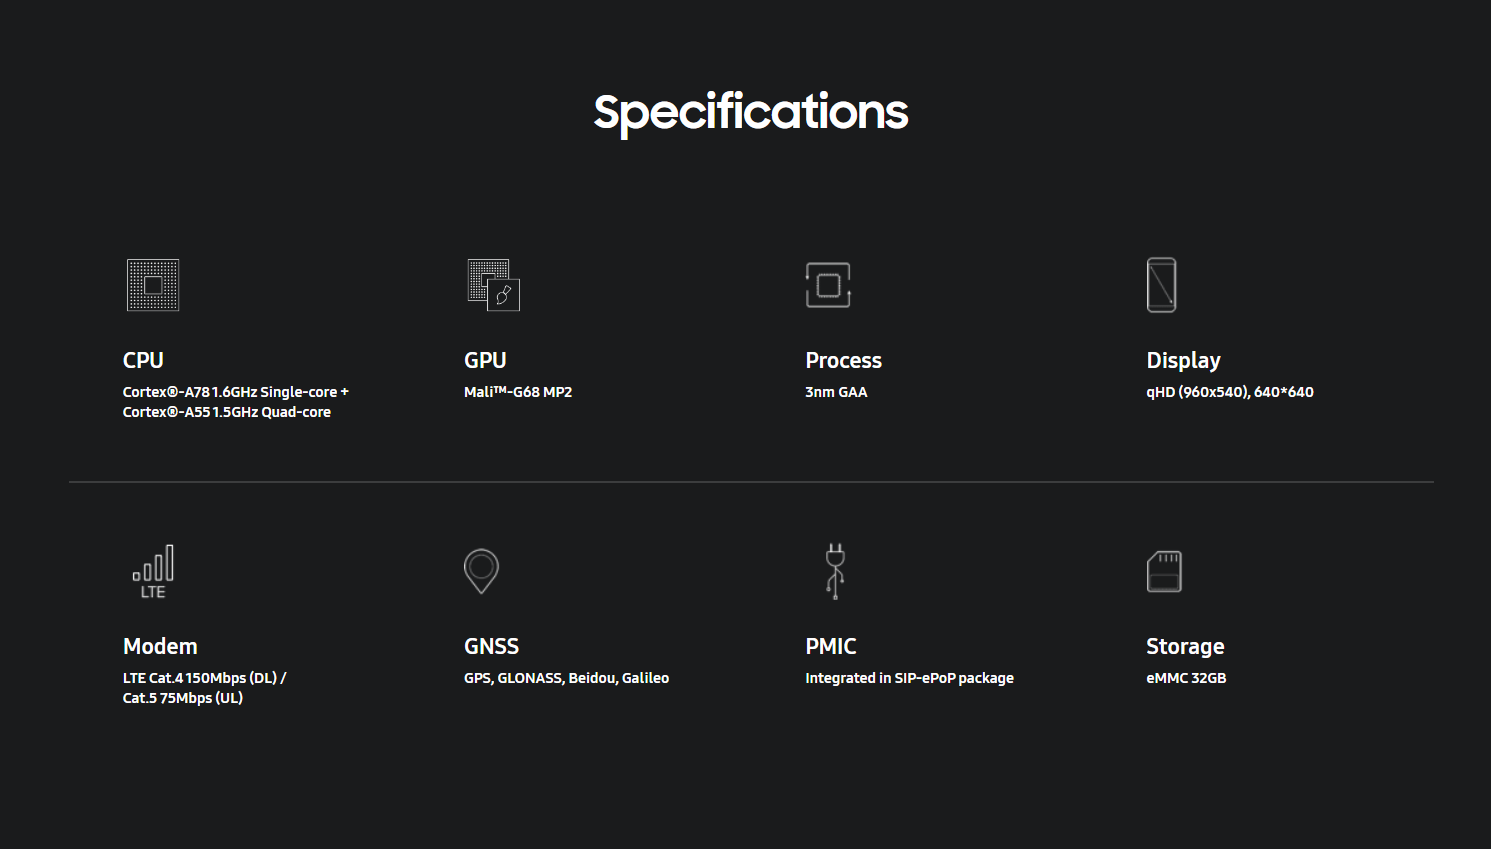Click the Modem heading text

coord(160,646)
